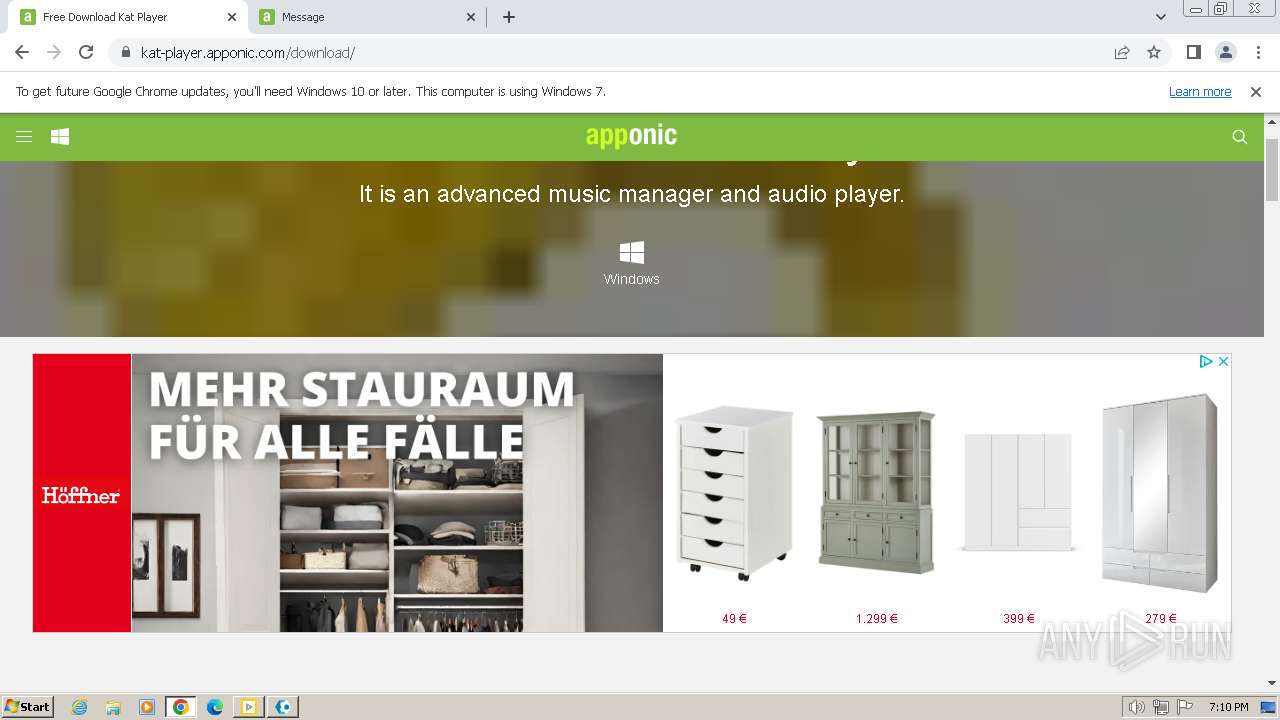Select the Free Download Kat Player tab
Viewport: 1280px width, 720px height.
tap(127, 17)
